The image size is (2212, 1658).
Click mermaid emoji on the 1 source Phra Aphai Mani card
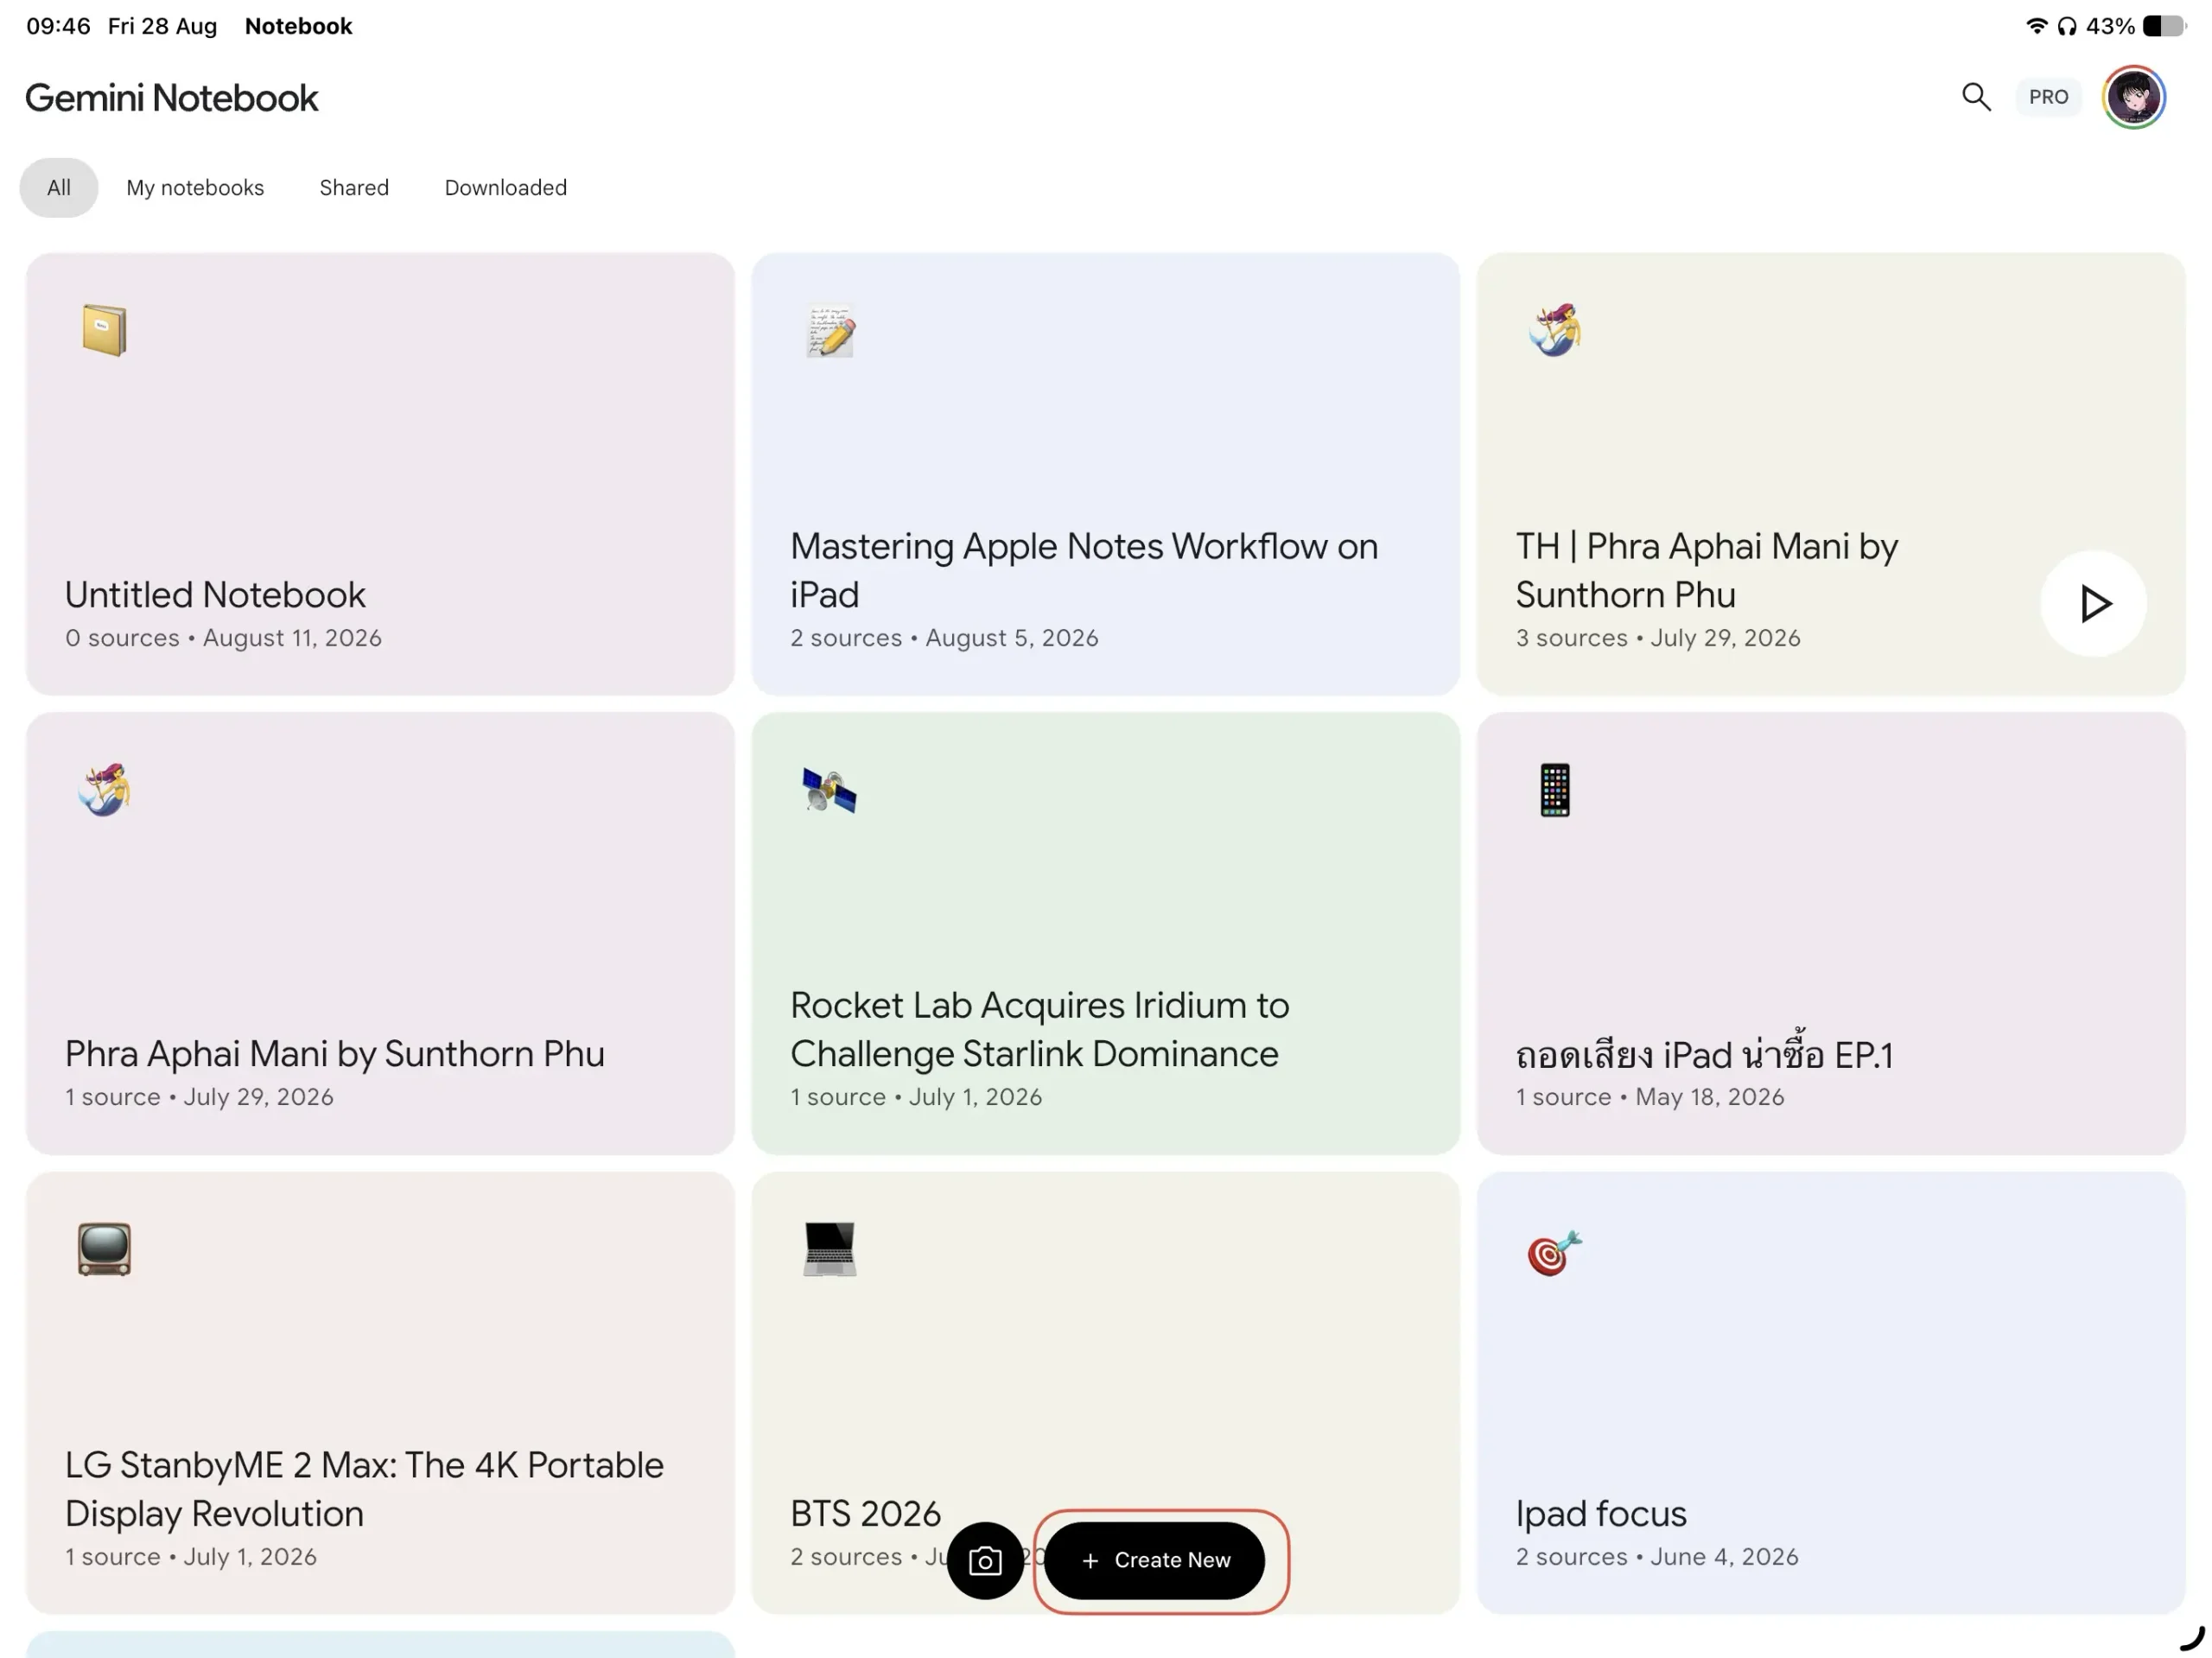(104, 790)
